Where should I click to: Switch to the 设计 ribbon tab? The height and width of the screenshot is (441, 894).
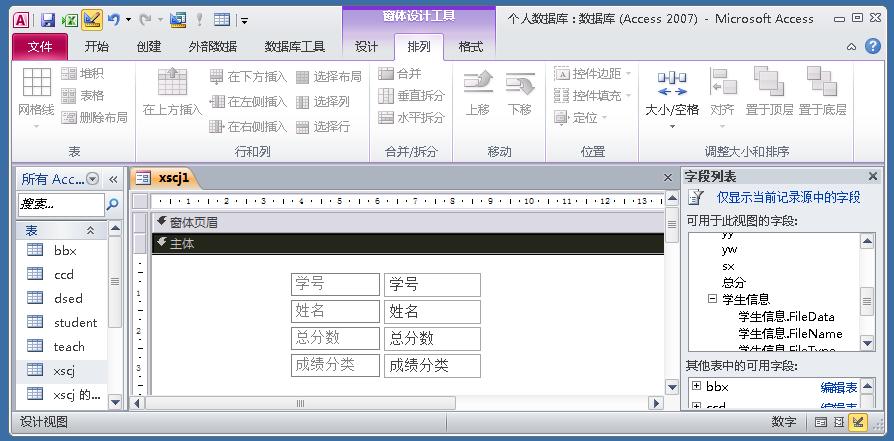(366, 47)
